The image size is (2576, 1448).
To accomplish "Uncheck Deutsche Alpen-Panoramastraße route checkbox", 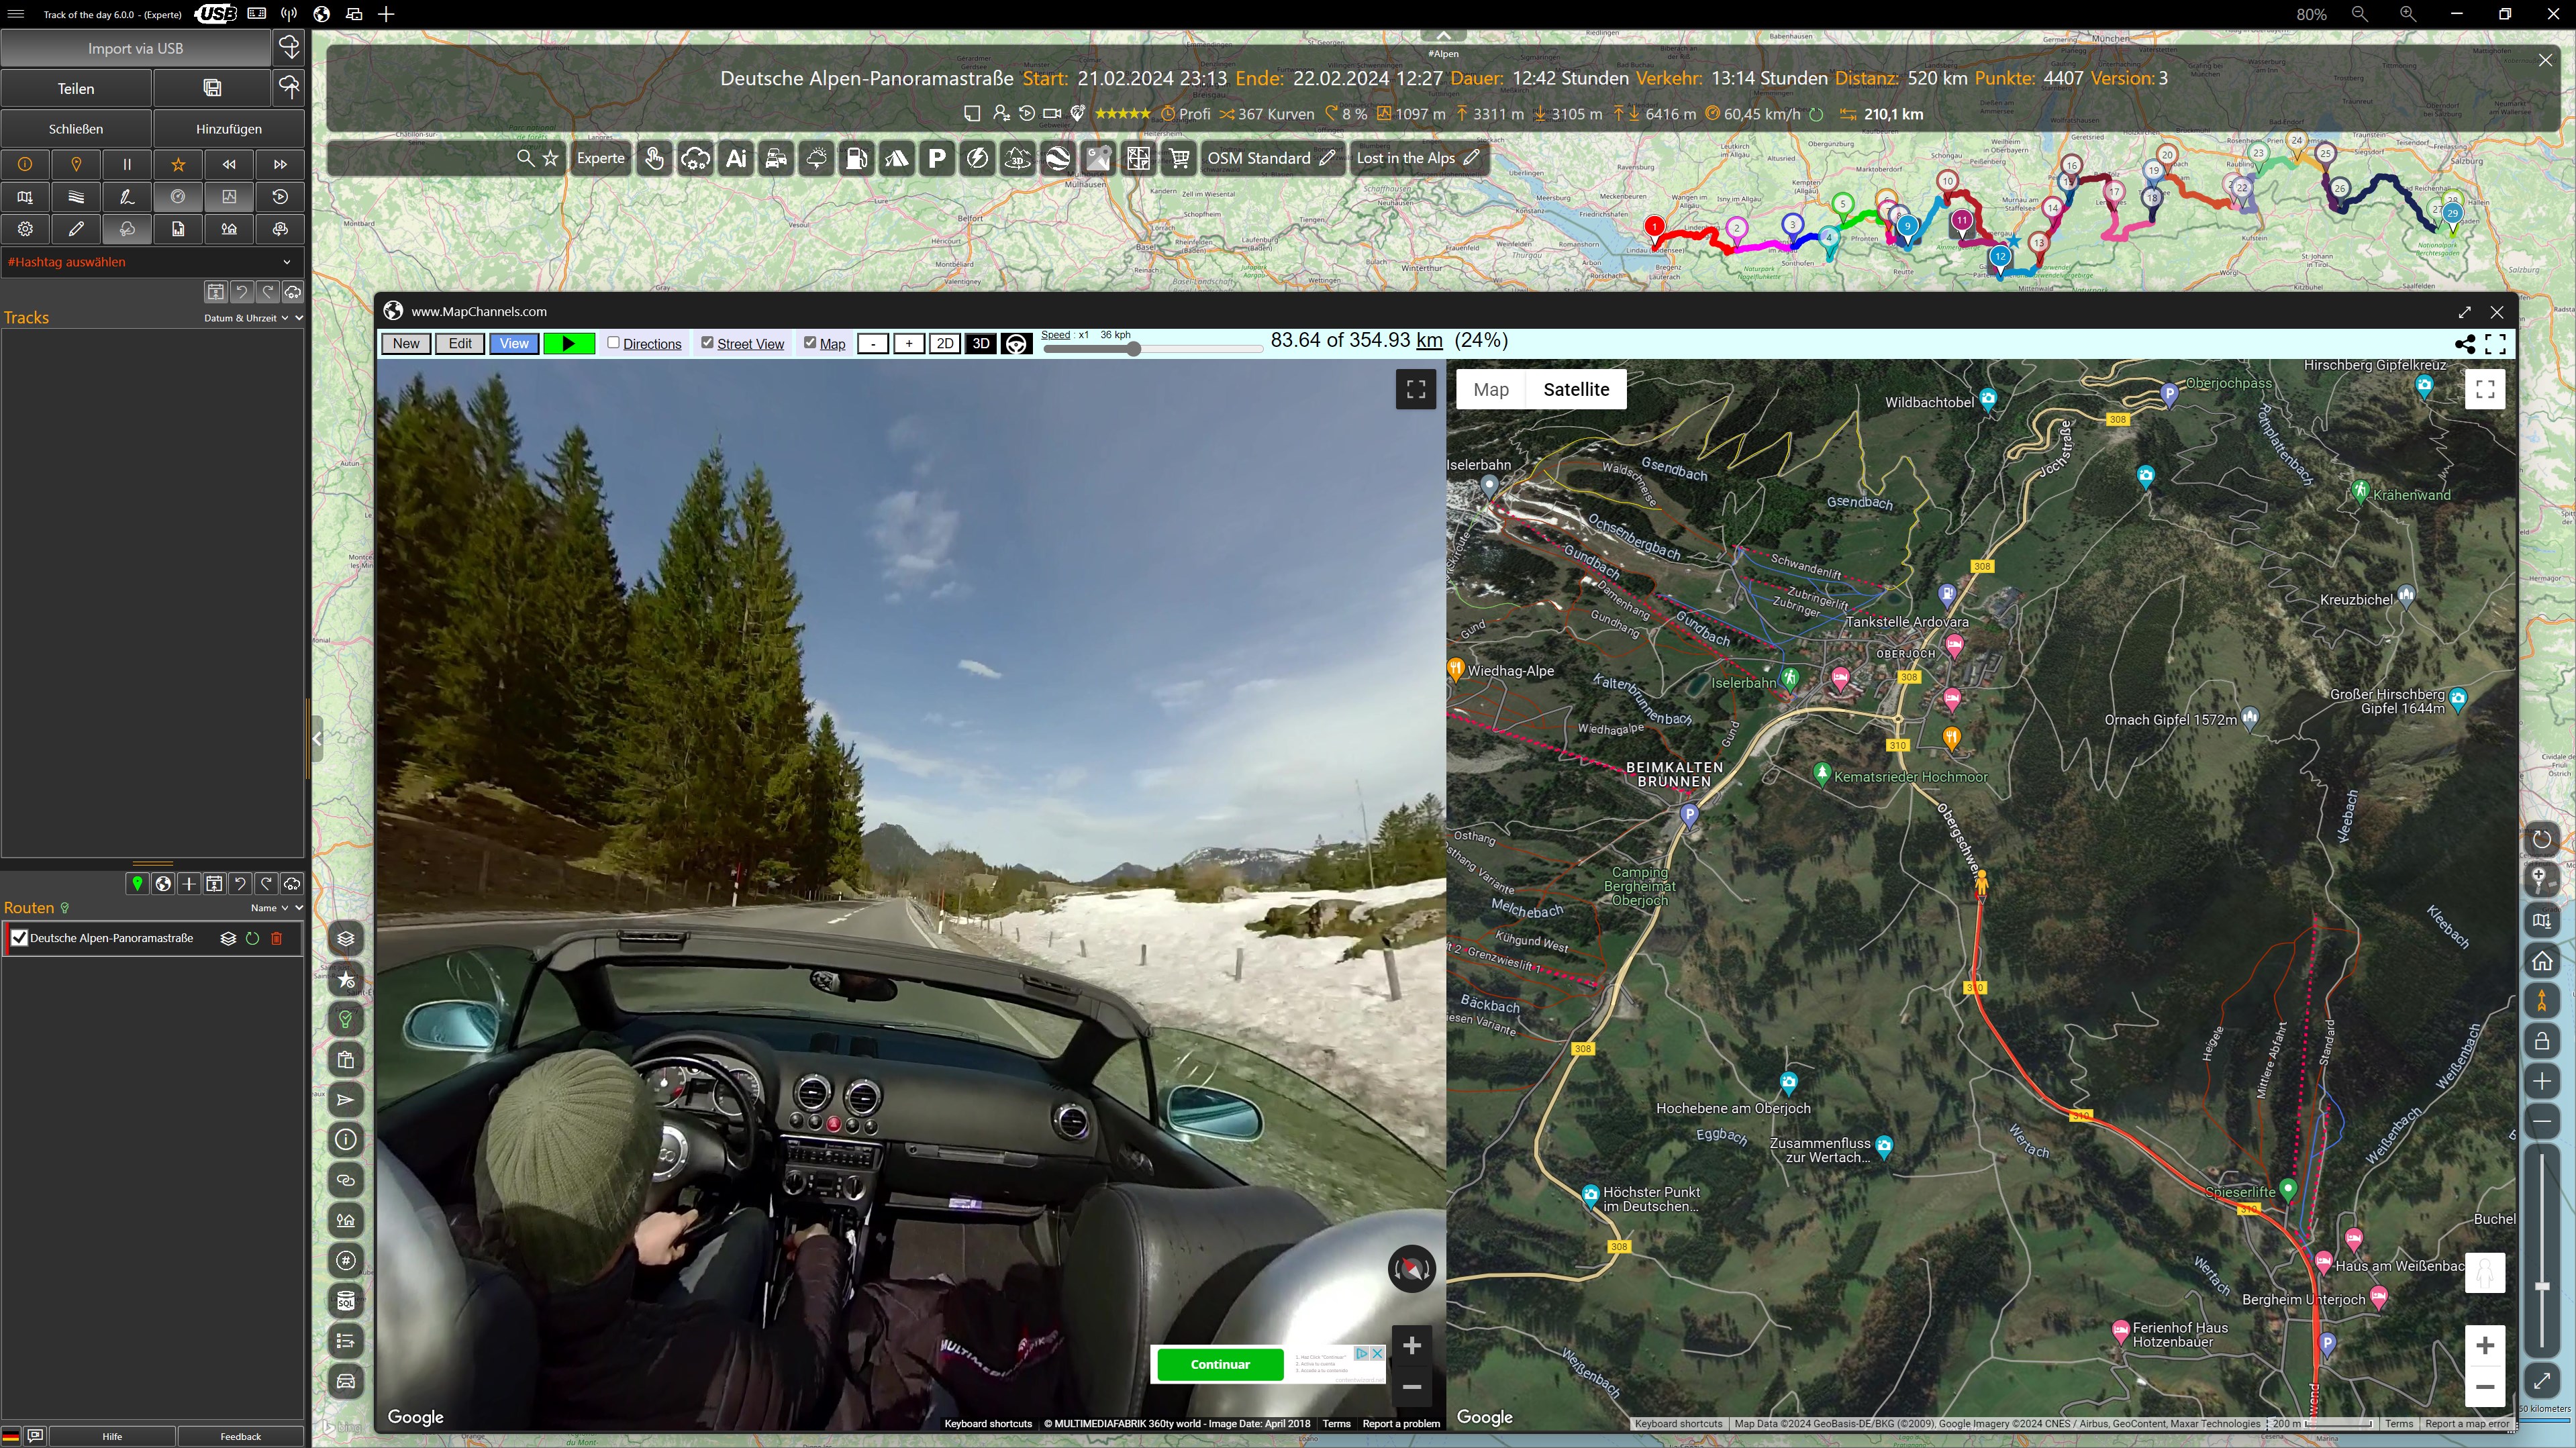I will coord(19,938).
